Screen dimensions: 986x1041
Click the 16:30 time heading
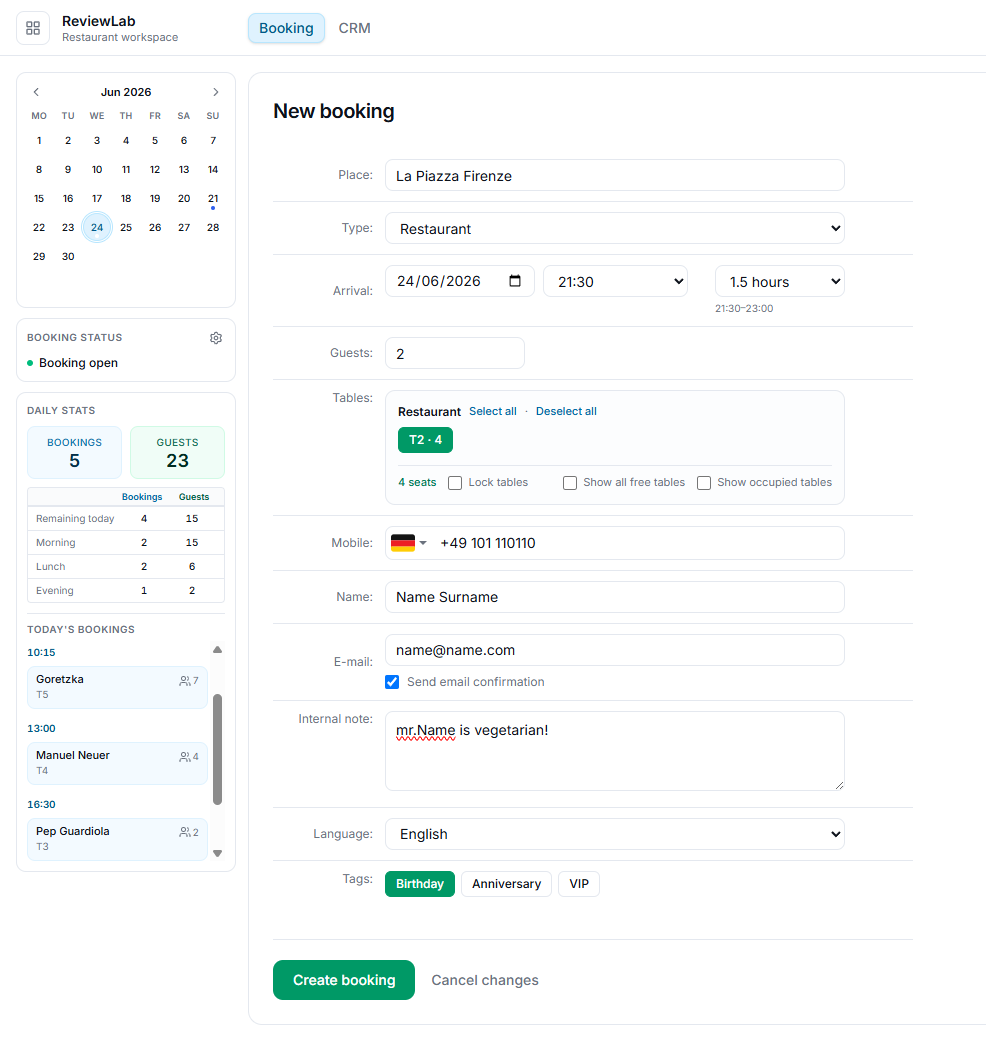41,805
